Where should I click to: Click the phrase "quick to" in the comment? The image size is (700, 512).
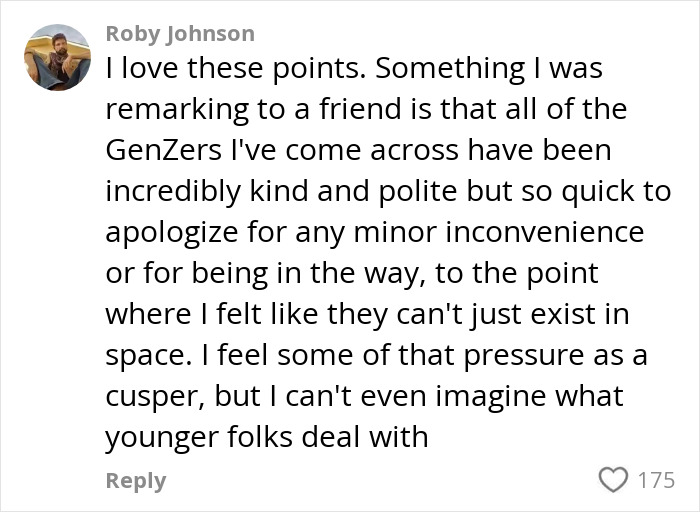(x=617, y=192)
